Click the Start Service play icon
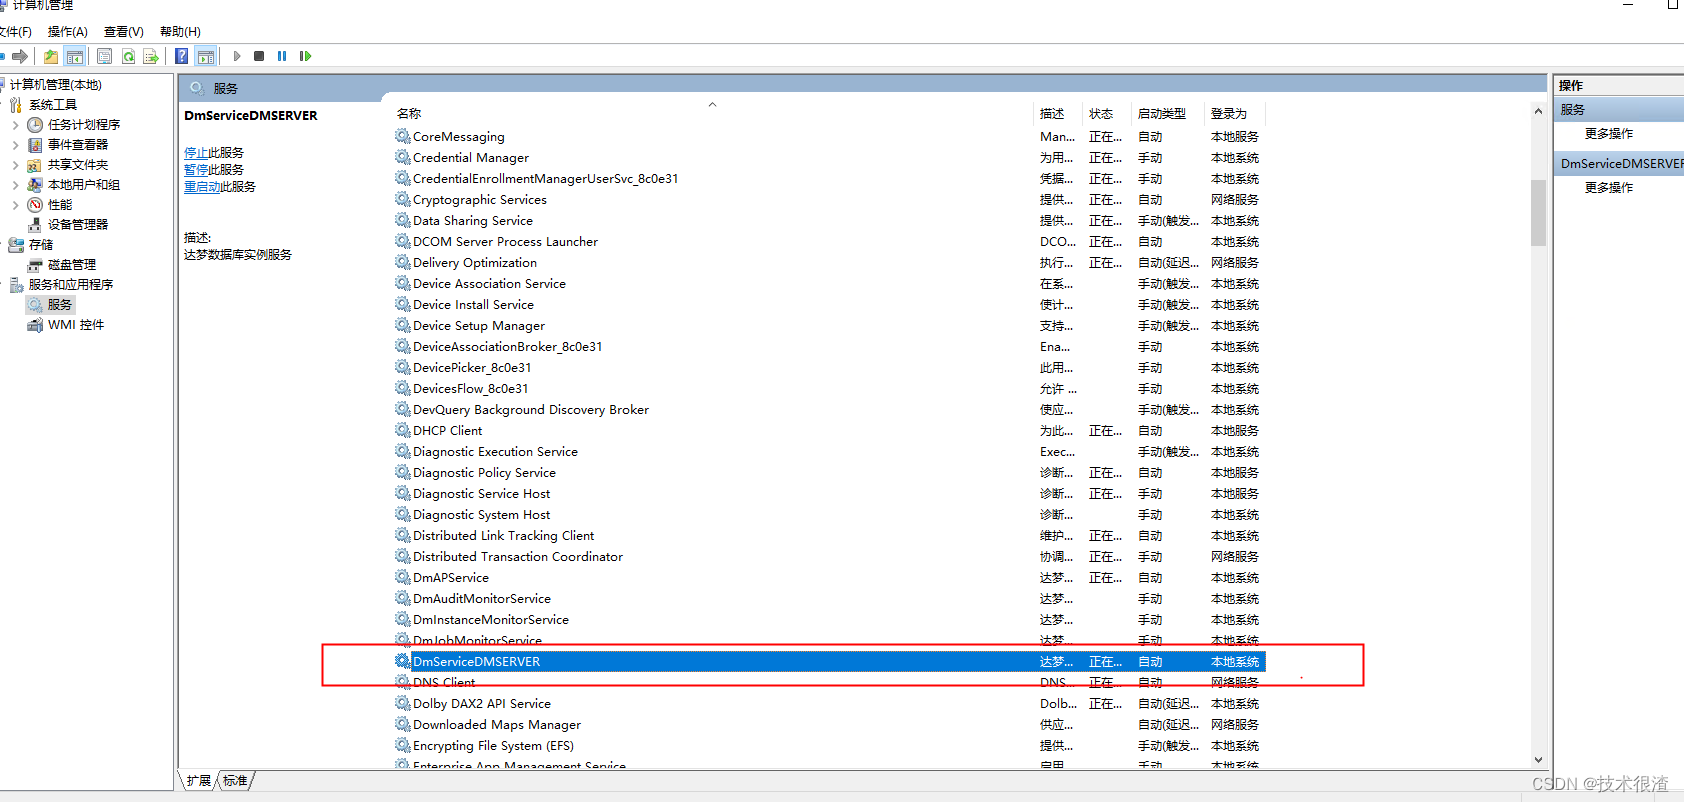The width and height of the screenshot is (1684, 802). pyautogui.click(x=237, y=56)
